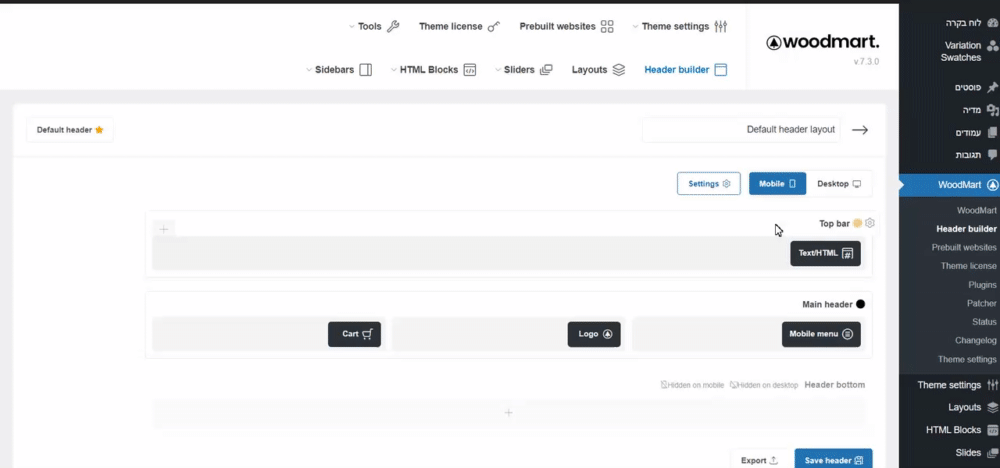Click the Theme license key icon
The height and width of the screenshot is (468, 1000).
click(x=494, y=27)
